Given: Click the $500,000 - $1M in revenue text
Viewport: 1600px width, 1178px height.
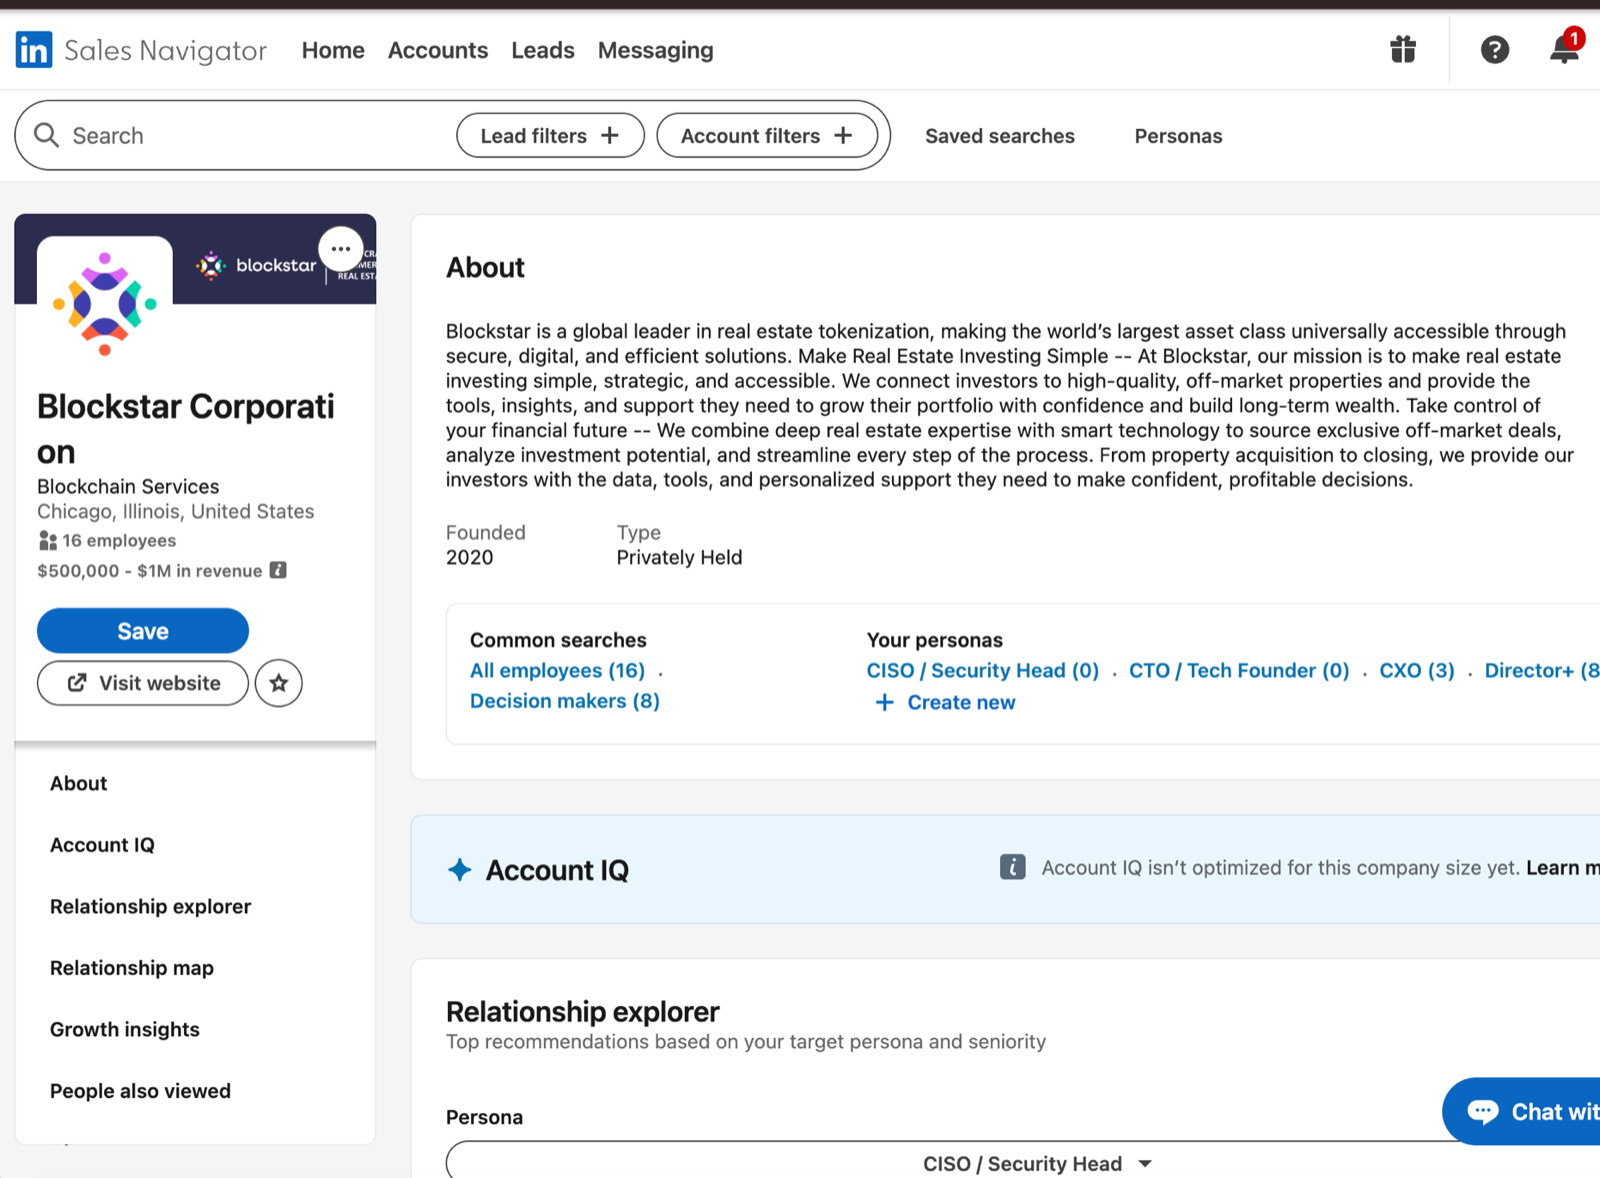Looking at the screenshot, I should (150, 570).
